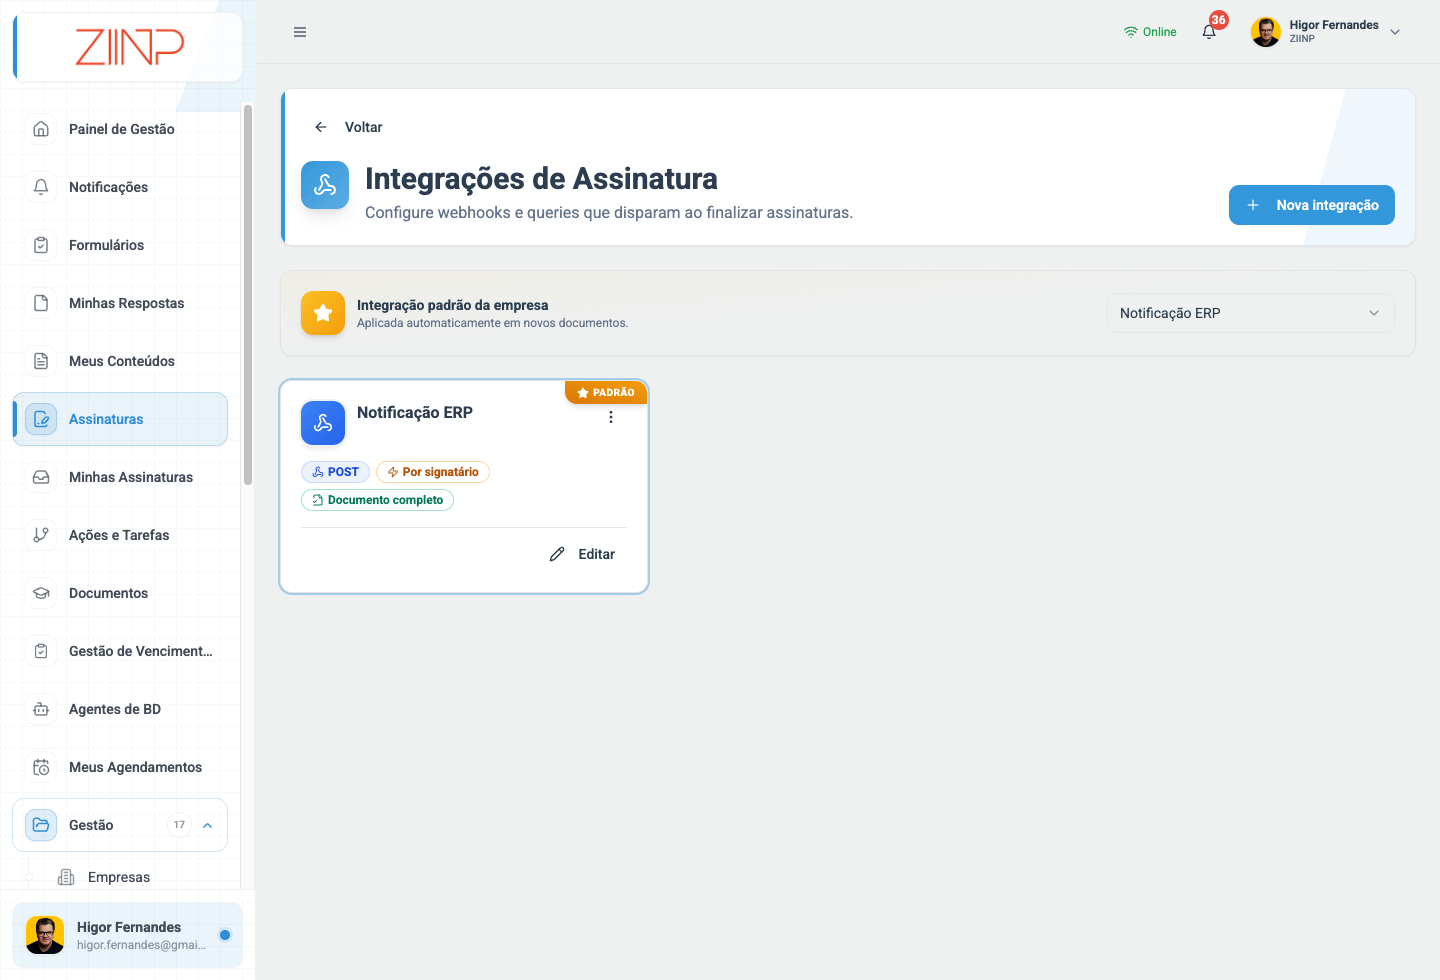Open Higor Fernandes profile card in sidebar
This screenshot has height=980, width=1440.
point(127,935)
